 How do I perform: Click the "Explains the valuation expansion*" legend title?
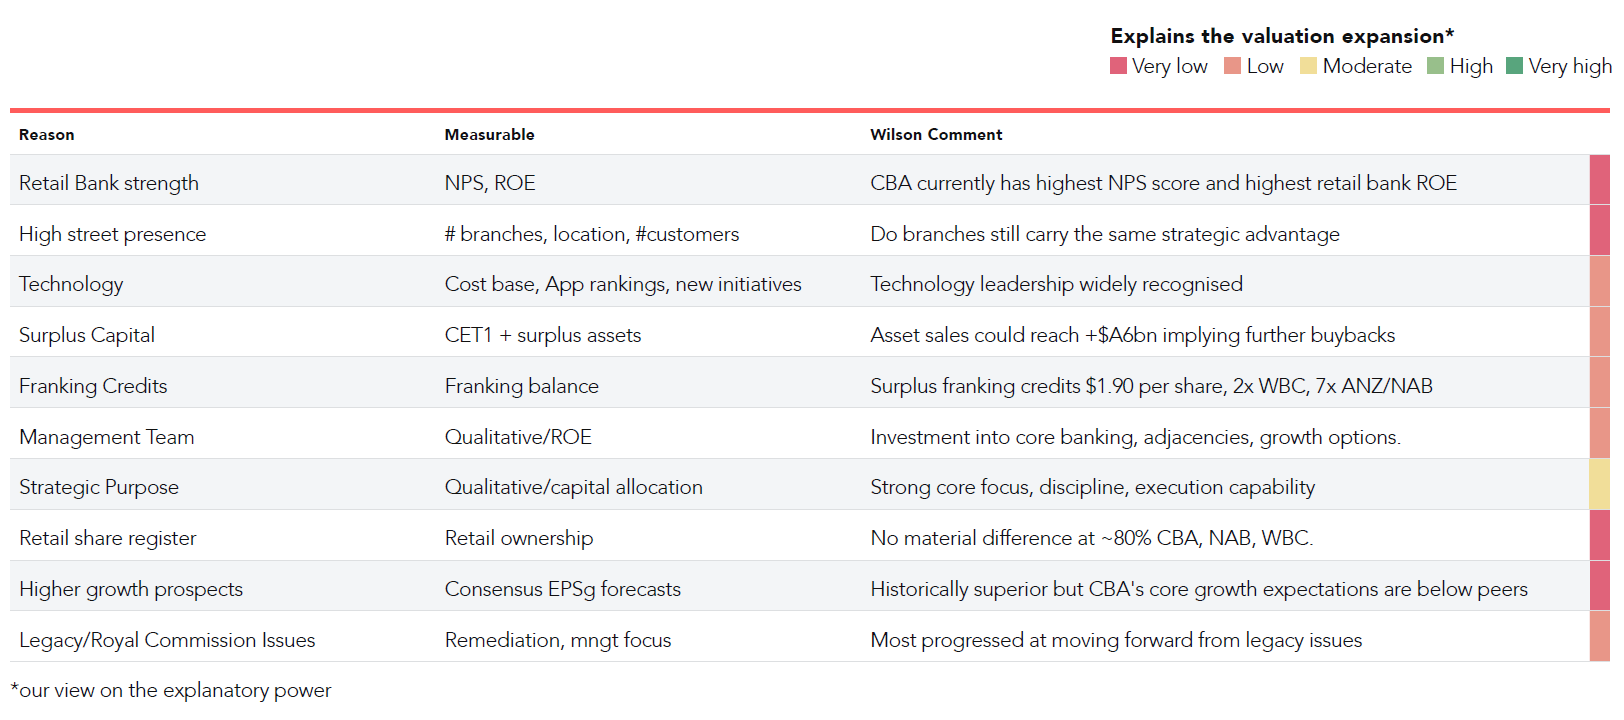click(x=1281, y=36)
